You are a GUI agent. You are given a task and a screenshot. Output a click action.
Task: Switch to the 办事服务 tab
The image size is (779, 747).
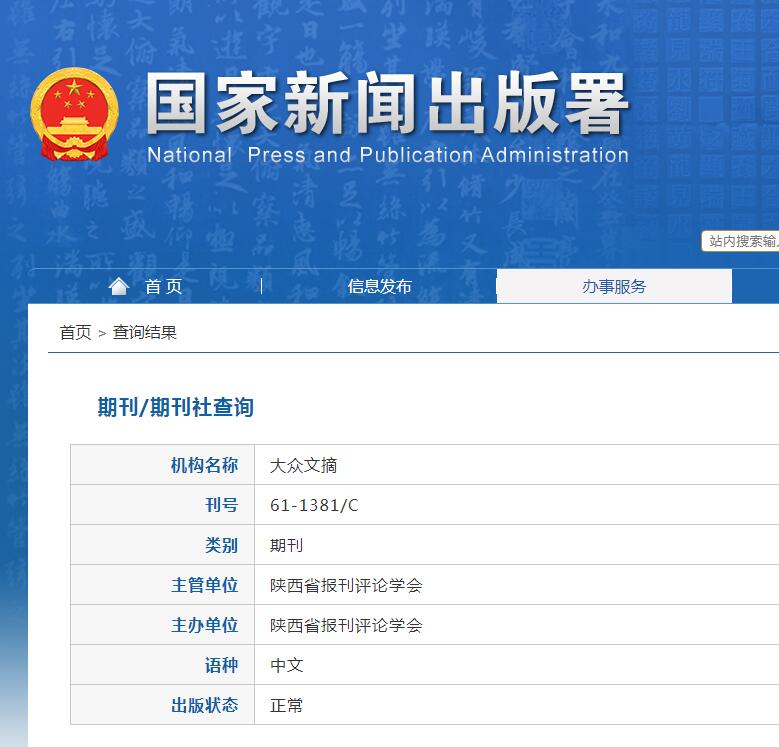click(x=614, y=287)
